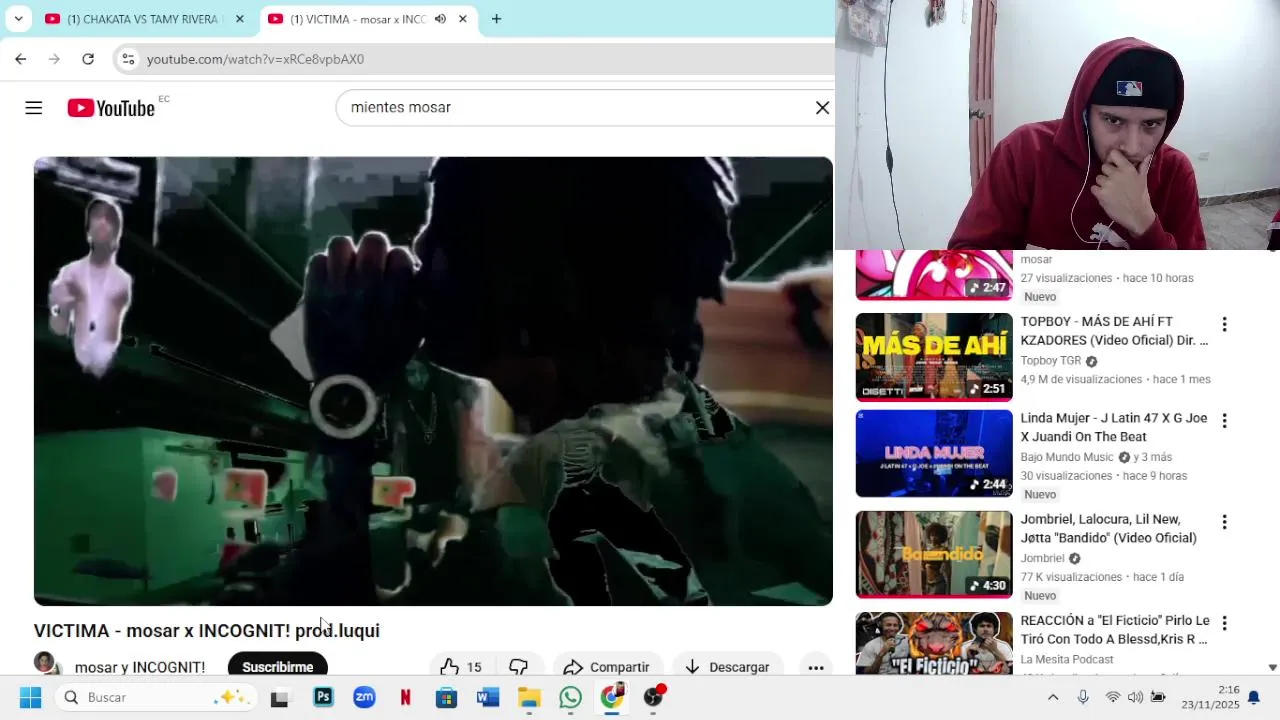The width and height of the screenshot is (1280, 720).
Task: Open File Explorer from the taskbar
Action: [x=529, y=697]
